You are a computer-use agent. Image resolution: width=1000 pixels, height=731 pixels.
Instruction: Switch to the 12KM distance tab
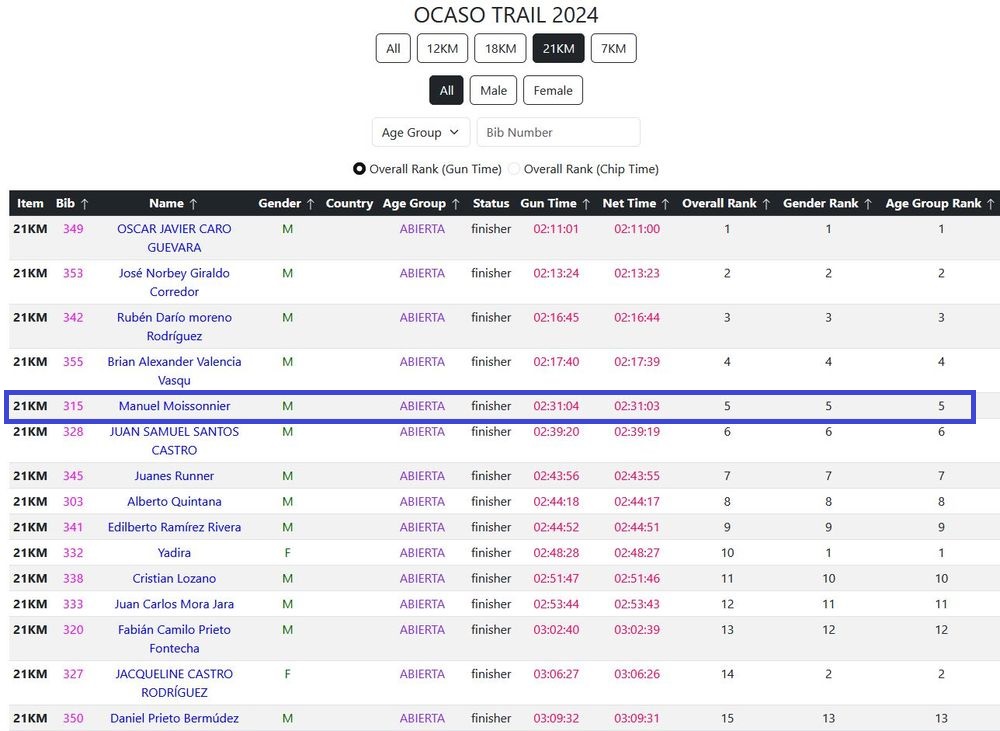coord(442,48)
